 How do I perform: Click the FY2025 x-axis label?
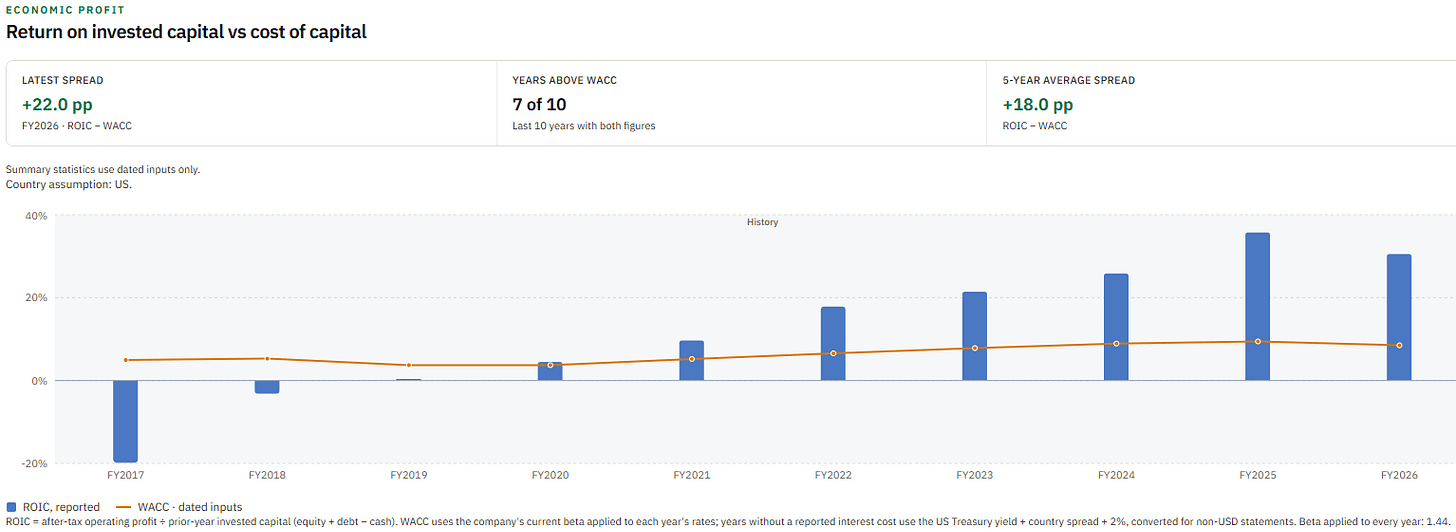[x=1258, y=476]
